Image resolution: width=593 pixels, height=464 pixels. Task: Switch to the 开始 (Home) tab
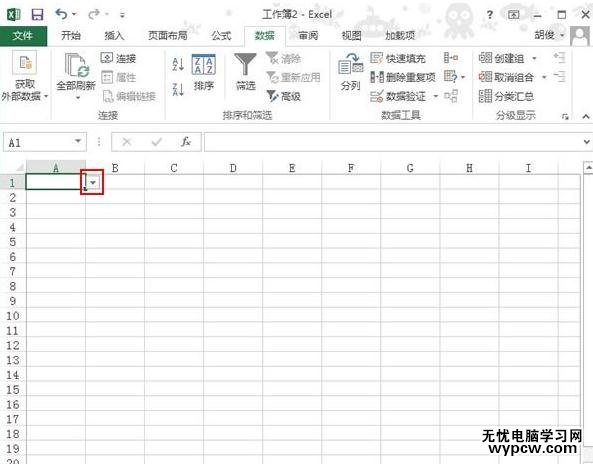[x=71, y=36]
